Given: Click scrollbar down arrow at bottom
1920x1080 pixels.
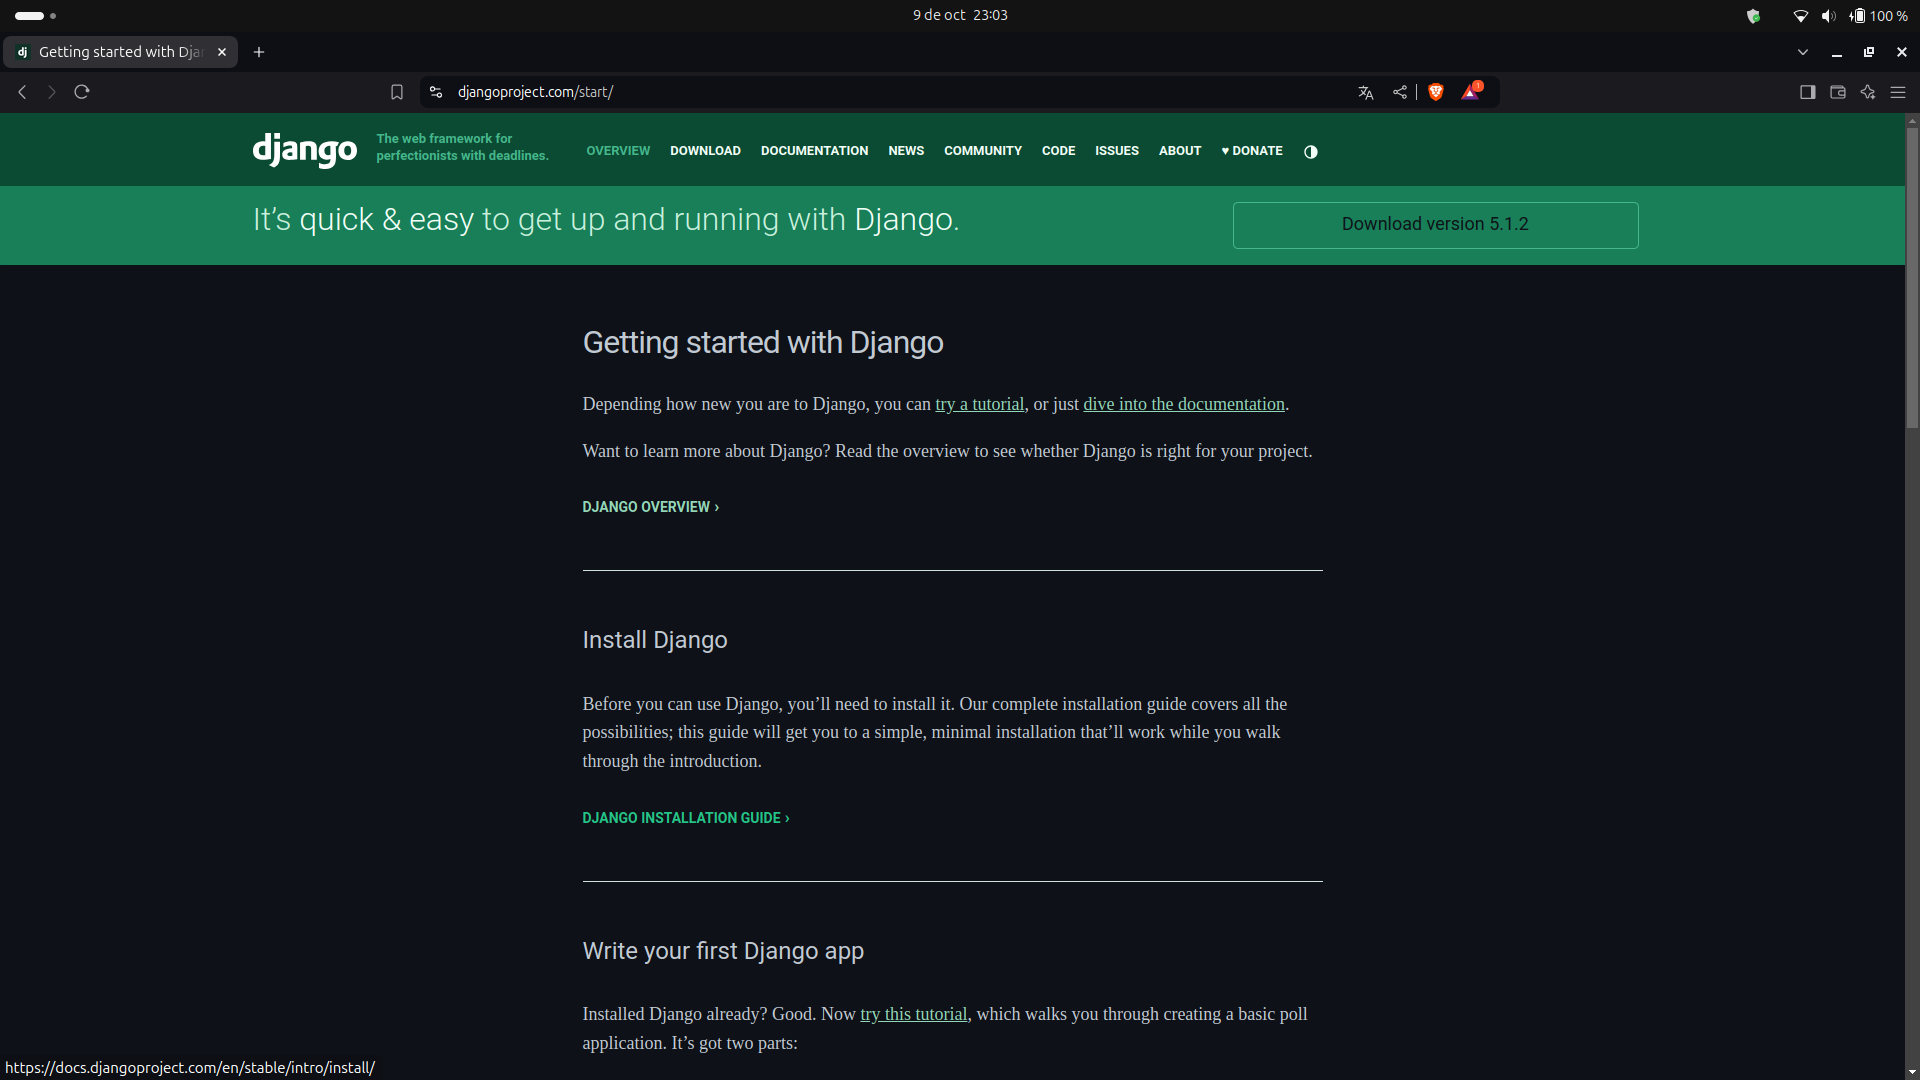Looking at the screenshot, I should click(x=1912, y=1072).
